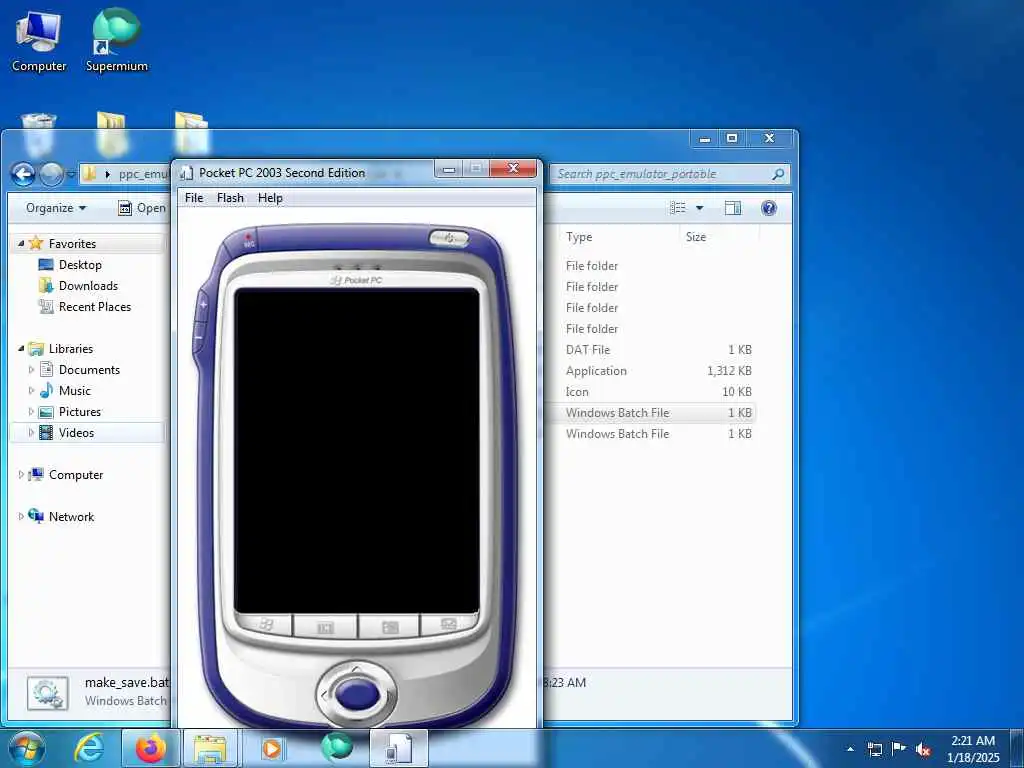Open Action Center flag icon
The width and height of the screenshot is (1024, 768).
pos(899,748)
